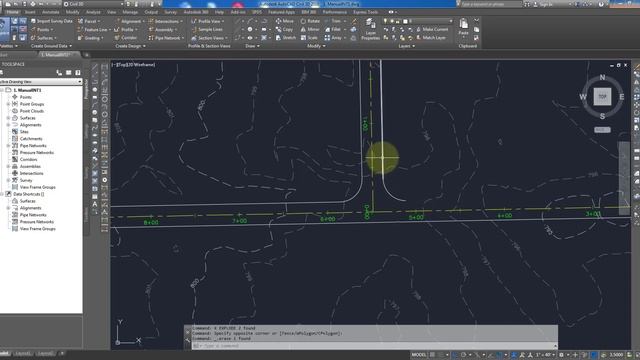The width and height of the screenshot is (640, 360).
Task: Click the Corridor tool
Action: click(x=126, y=38)
